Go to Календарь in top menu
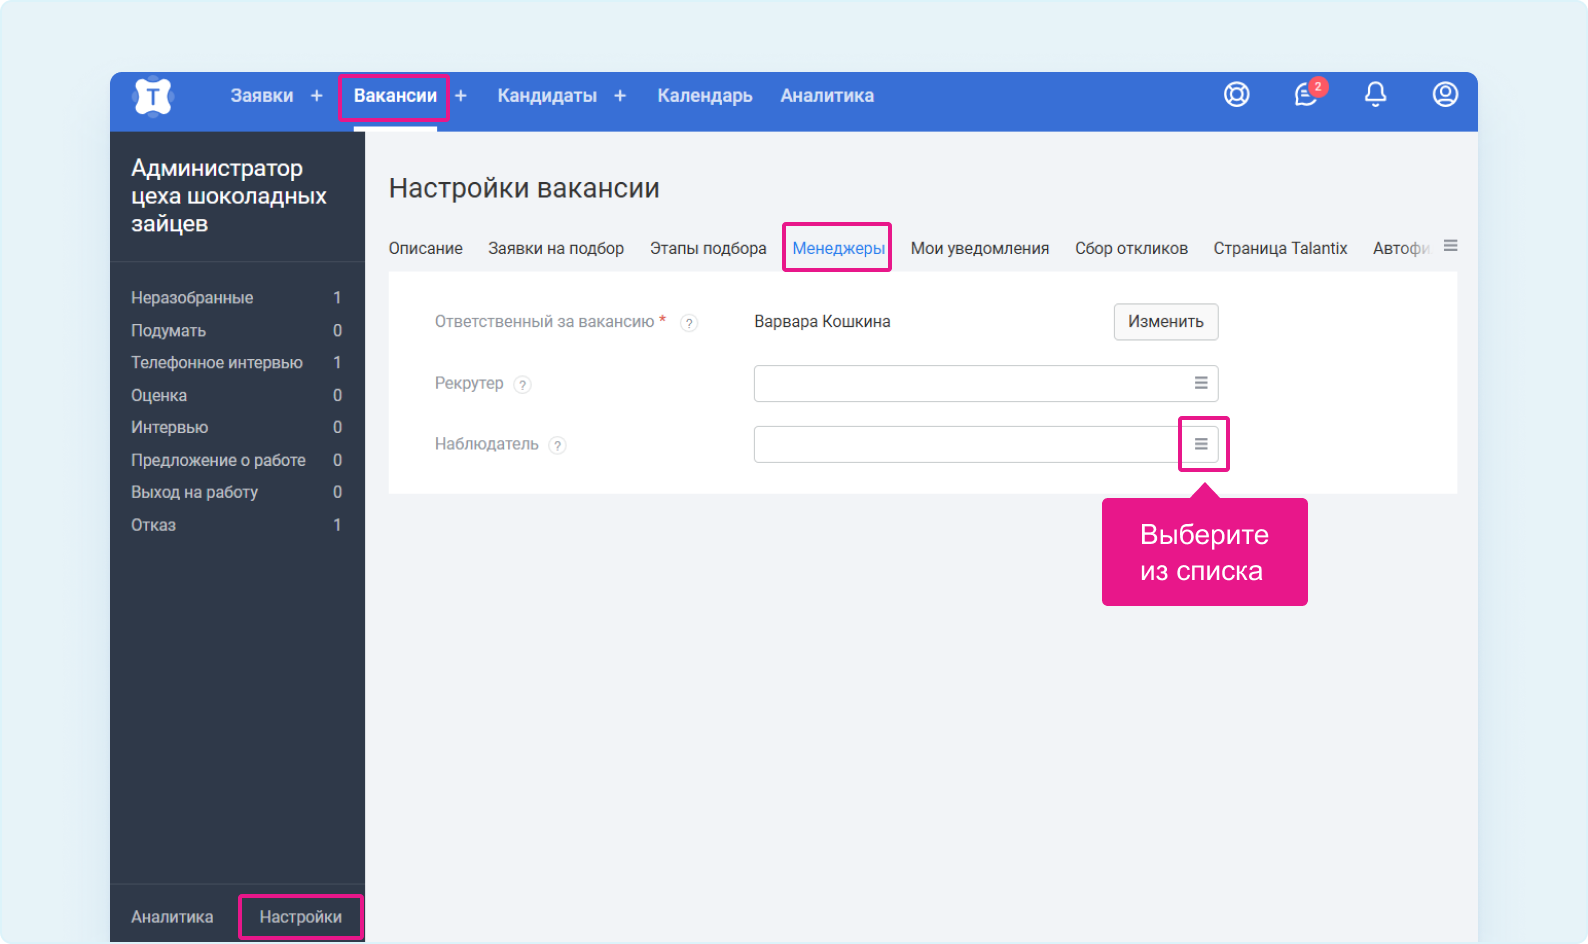Screen dimensions: 1588x944 [x=704, y=96]
